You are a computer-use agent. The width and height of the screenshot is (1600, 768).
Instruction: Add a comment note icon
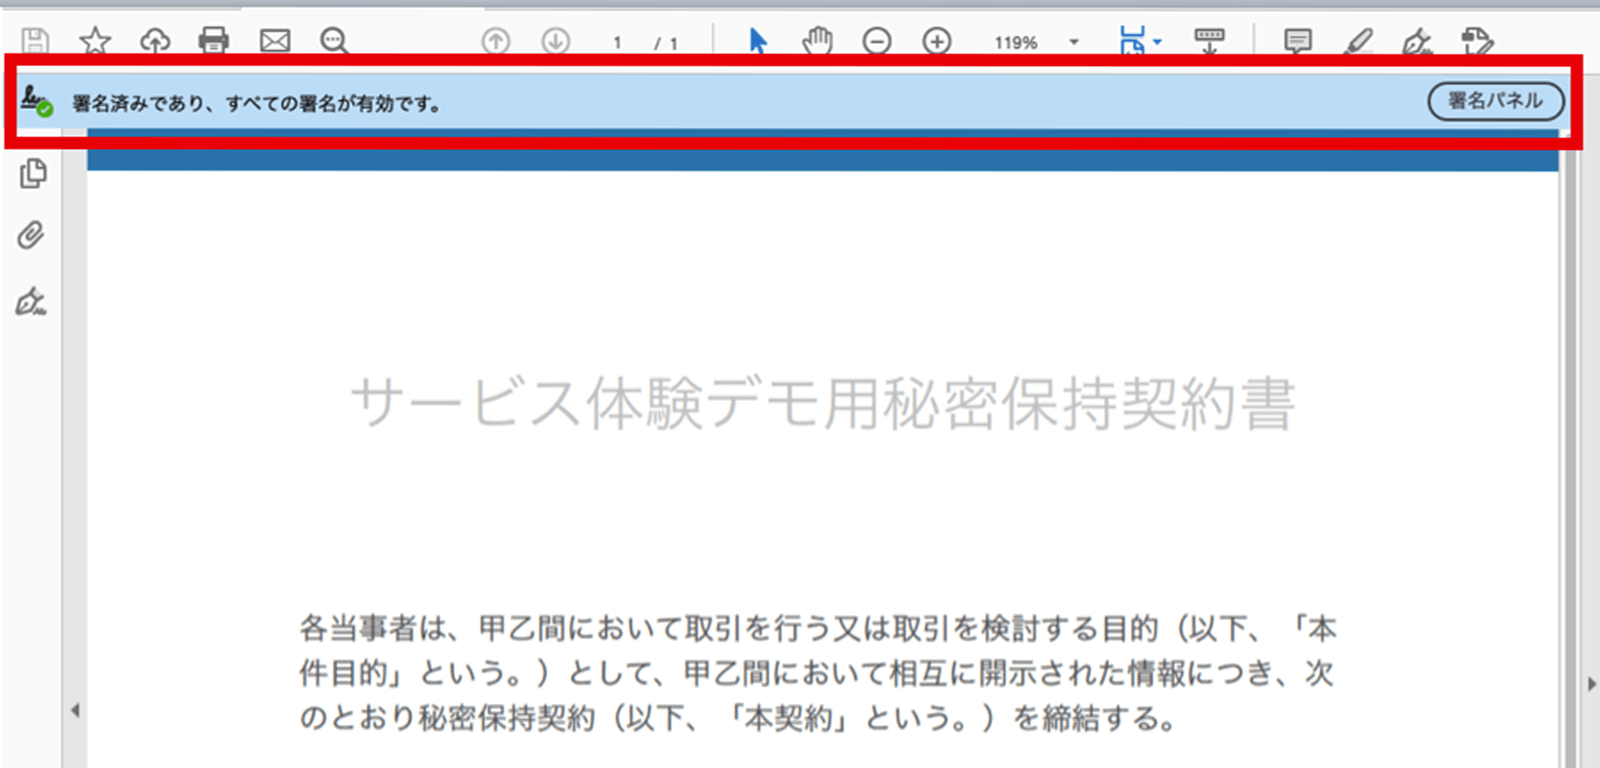[1298, 41]
